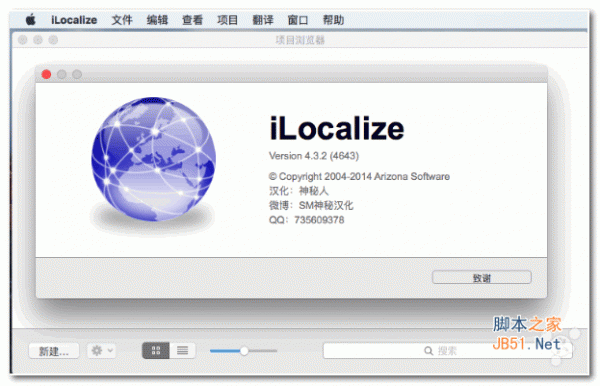The width and height of the screenshot is (600, 386).
Task: Close the About iLocalize window
Action: pyautogui.click(x=46, y=74)
